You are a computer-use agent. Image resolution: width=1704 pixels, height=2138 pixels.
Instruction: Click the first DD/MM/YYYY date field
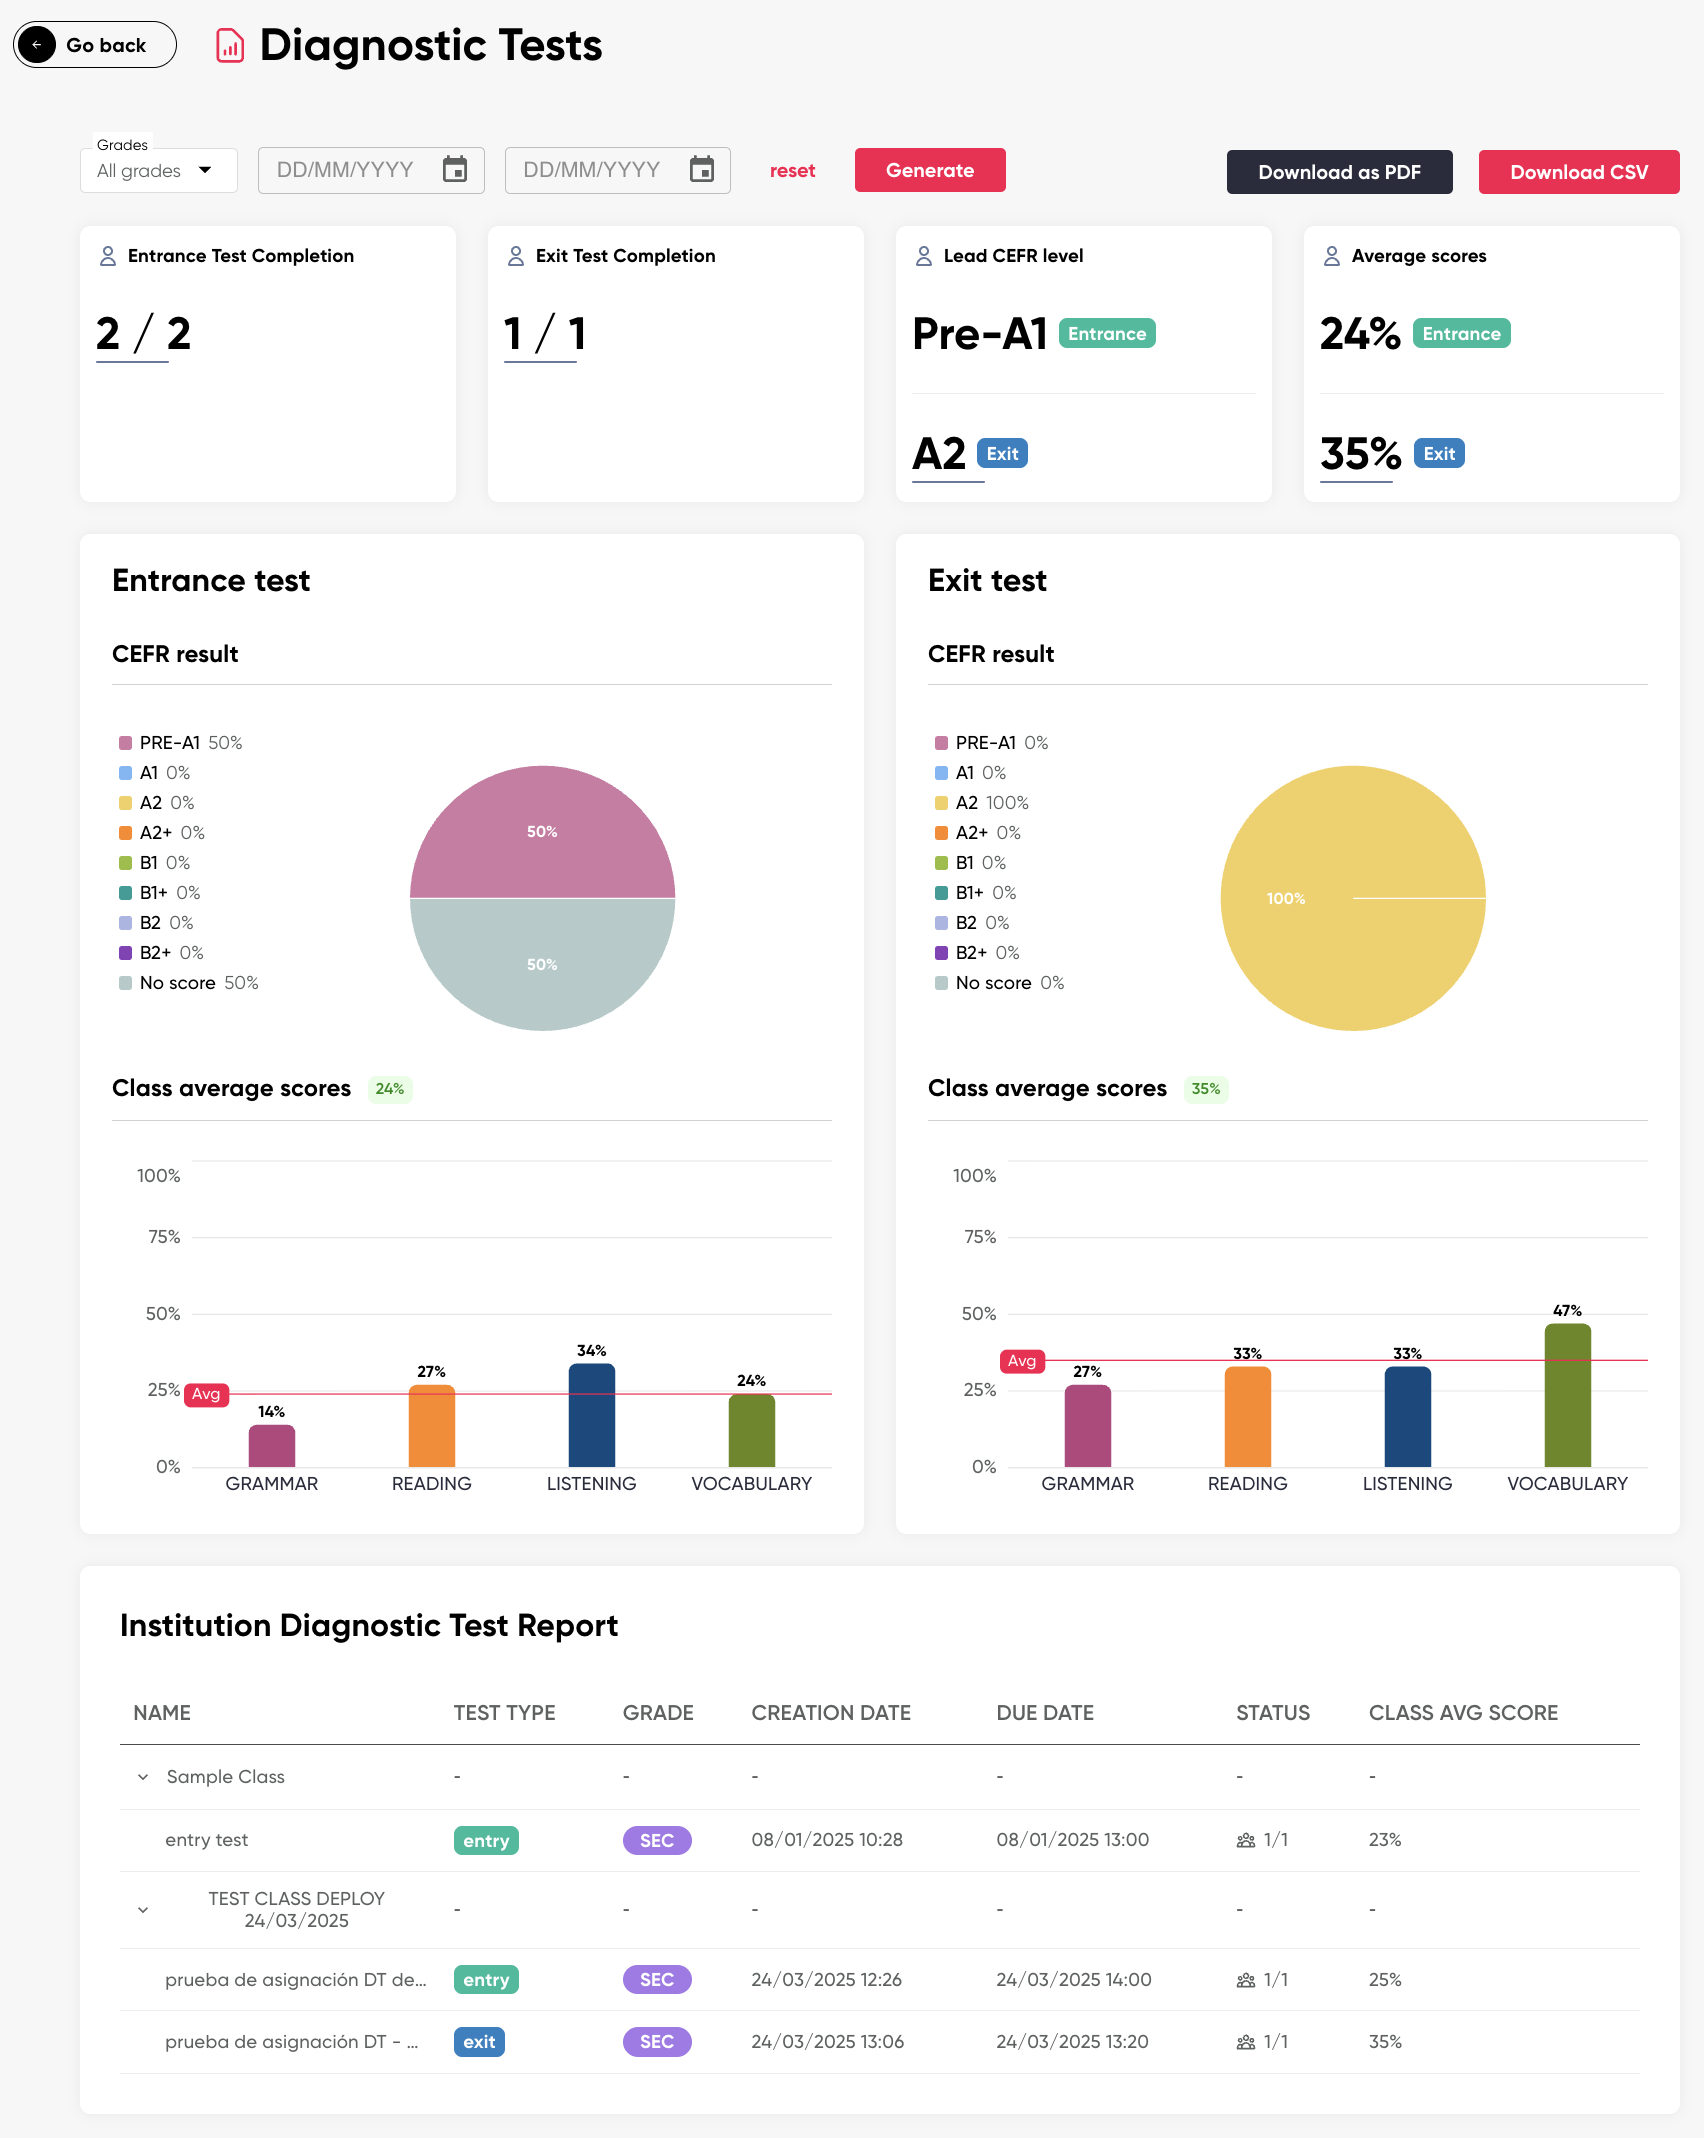click(x=371, y=170)
